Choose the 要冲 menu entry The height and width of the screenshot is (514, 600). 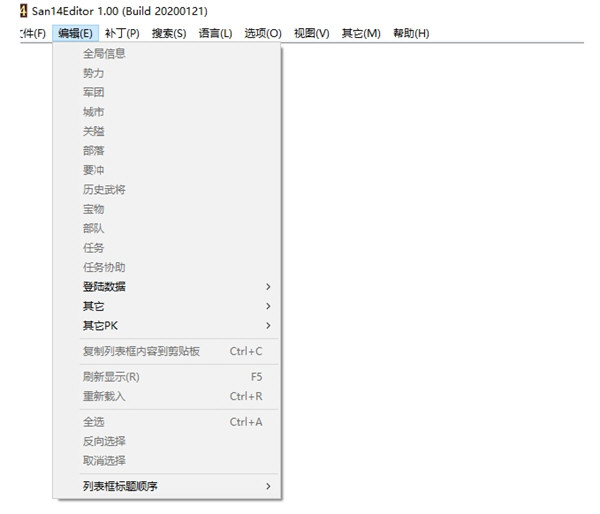click(167, 170)
